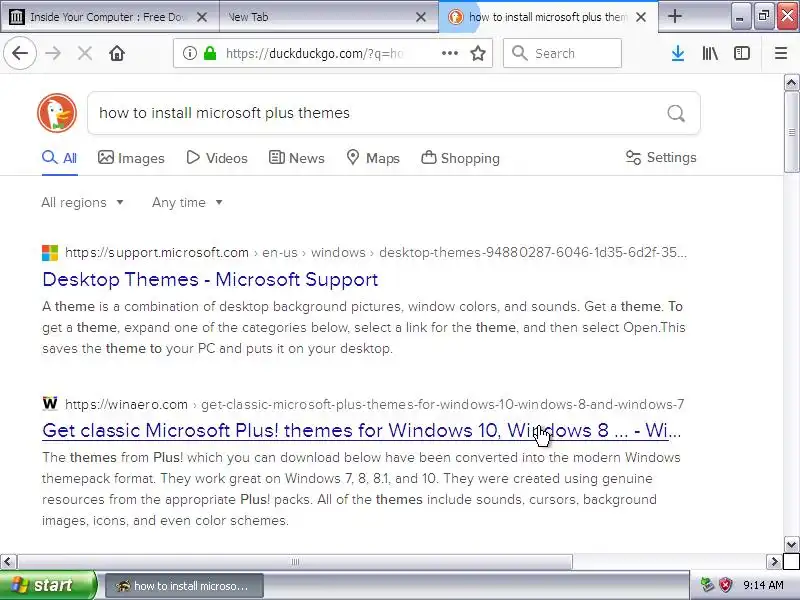Viewport: 800px width, 600px height.
Task: Click the vertical scrollbar thumb
Action: (x=791, y=132)
